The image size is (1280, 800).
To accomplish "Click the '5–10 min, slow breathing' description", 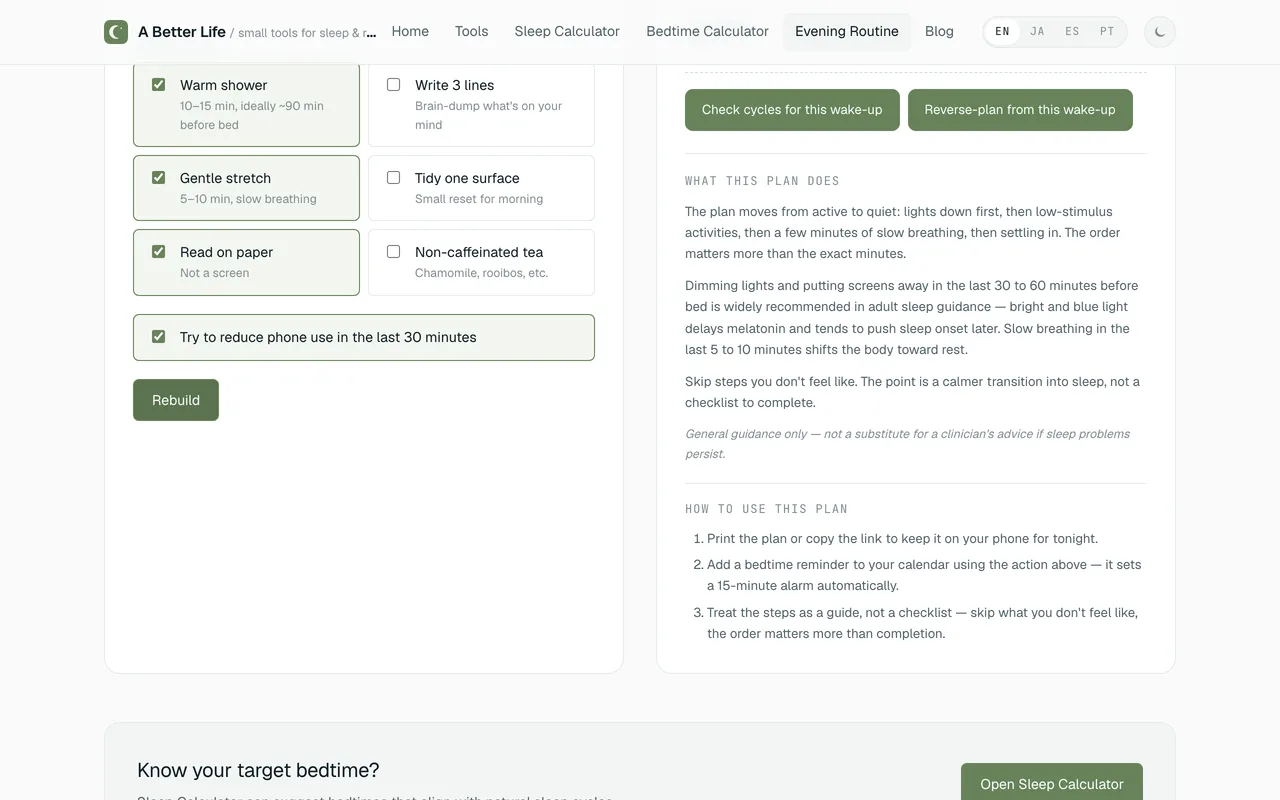I will 248,199.
